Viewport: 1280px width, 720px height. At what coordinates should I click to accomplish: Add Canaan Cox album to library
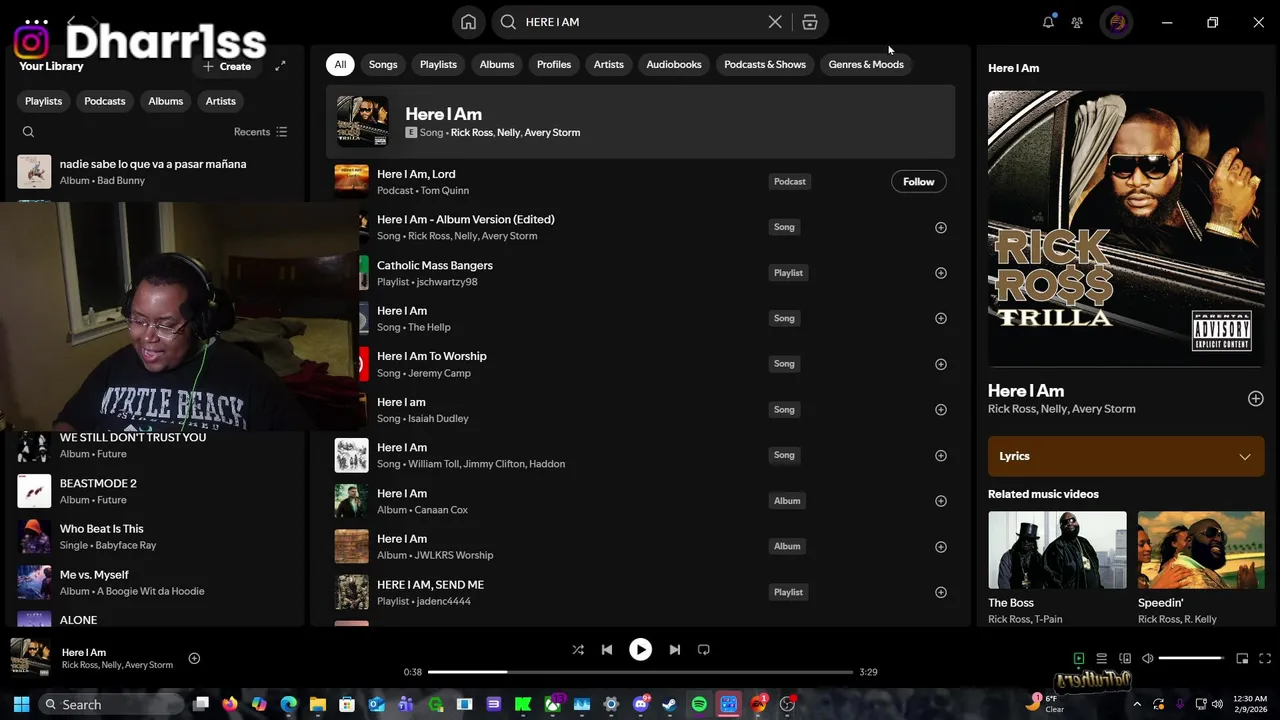940,501
